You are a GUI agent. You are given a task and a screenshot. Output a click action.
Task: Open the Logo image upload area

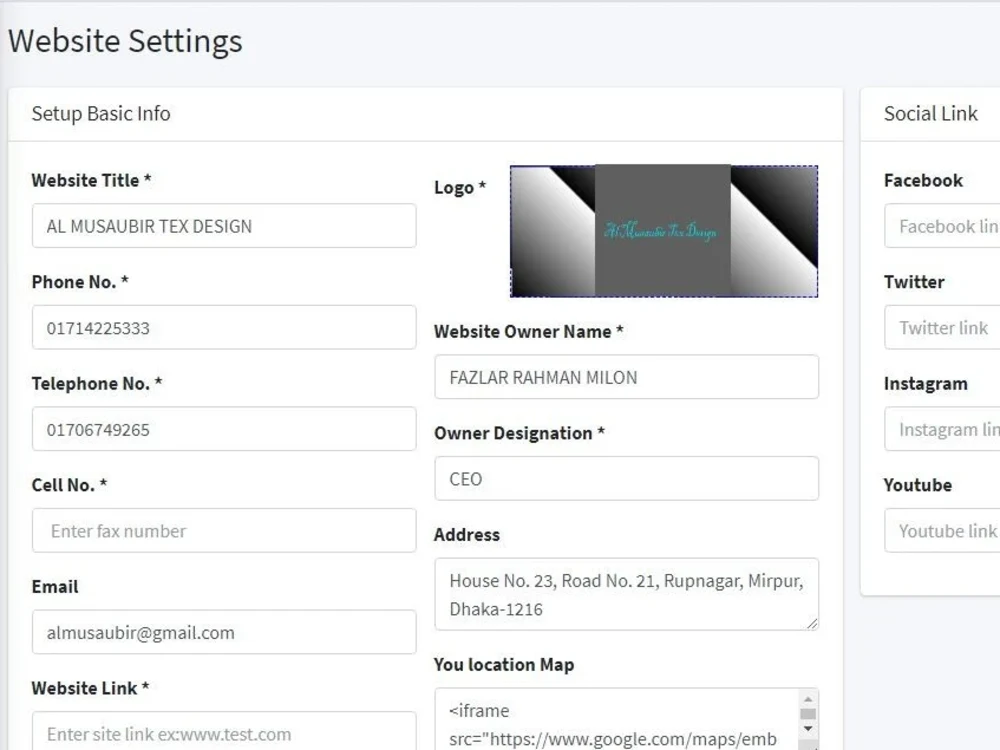(664, 232)
